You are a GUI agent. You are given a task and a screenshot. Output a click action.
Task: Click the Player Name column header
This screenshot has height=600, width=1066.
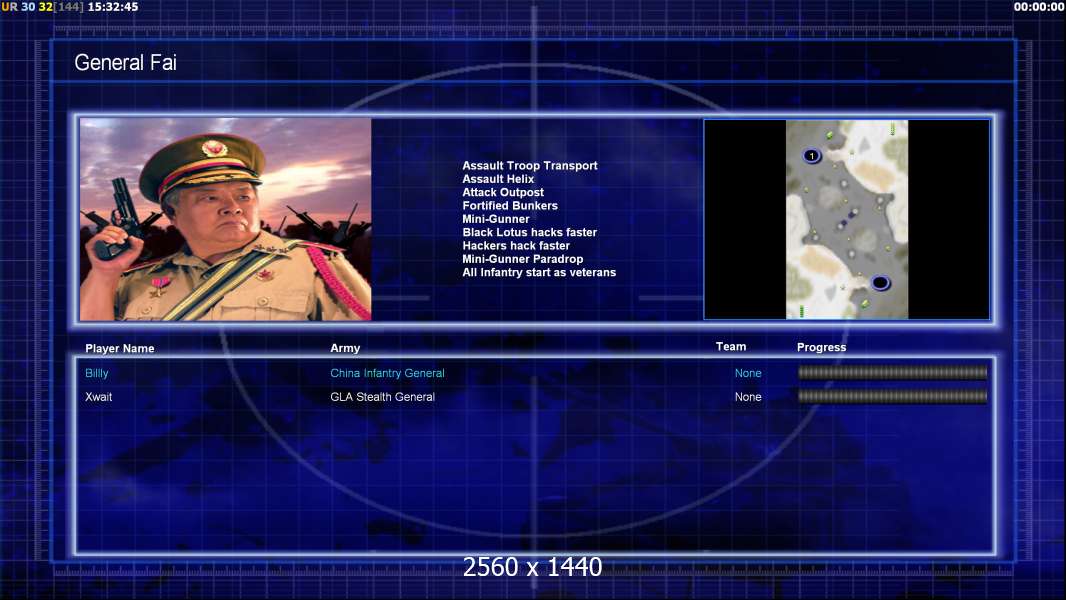point(120,348)
